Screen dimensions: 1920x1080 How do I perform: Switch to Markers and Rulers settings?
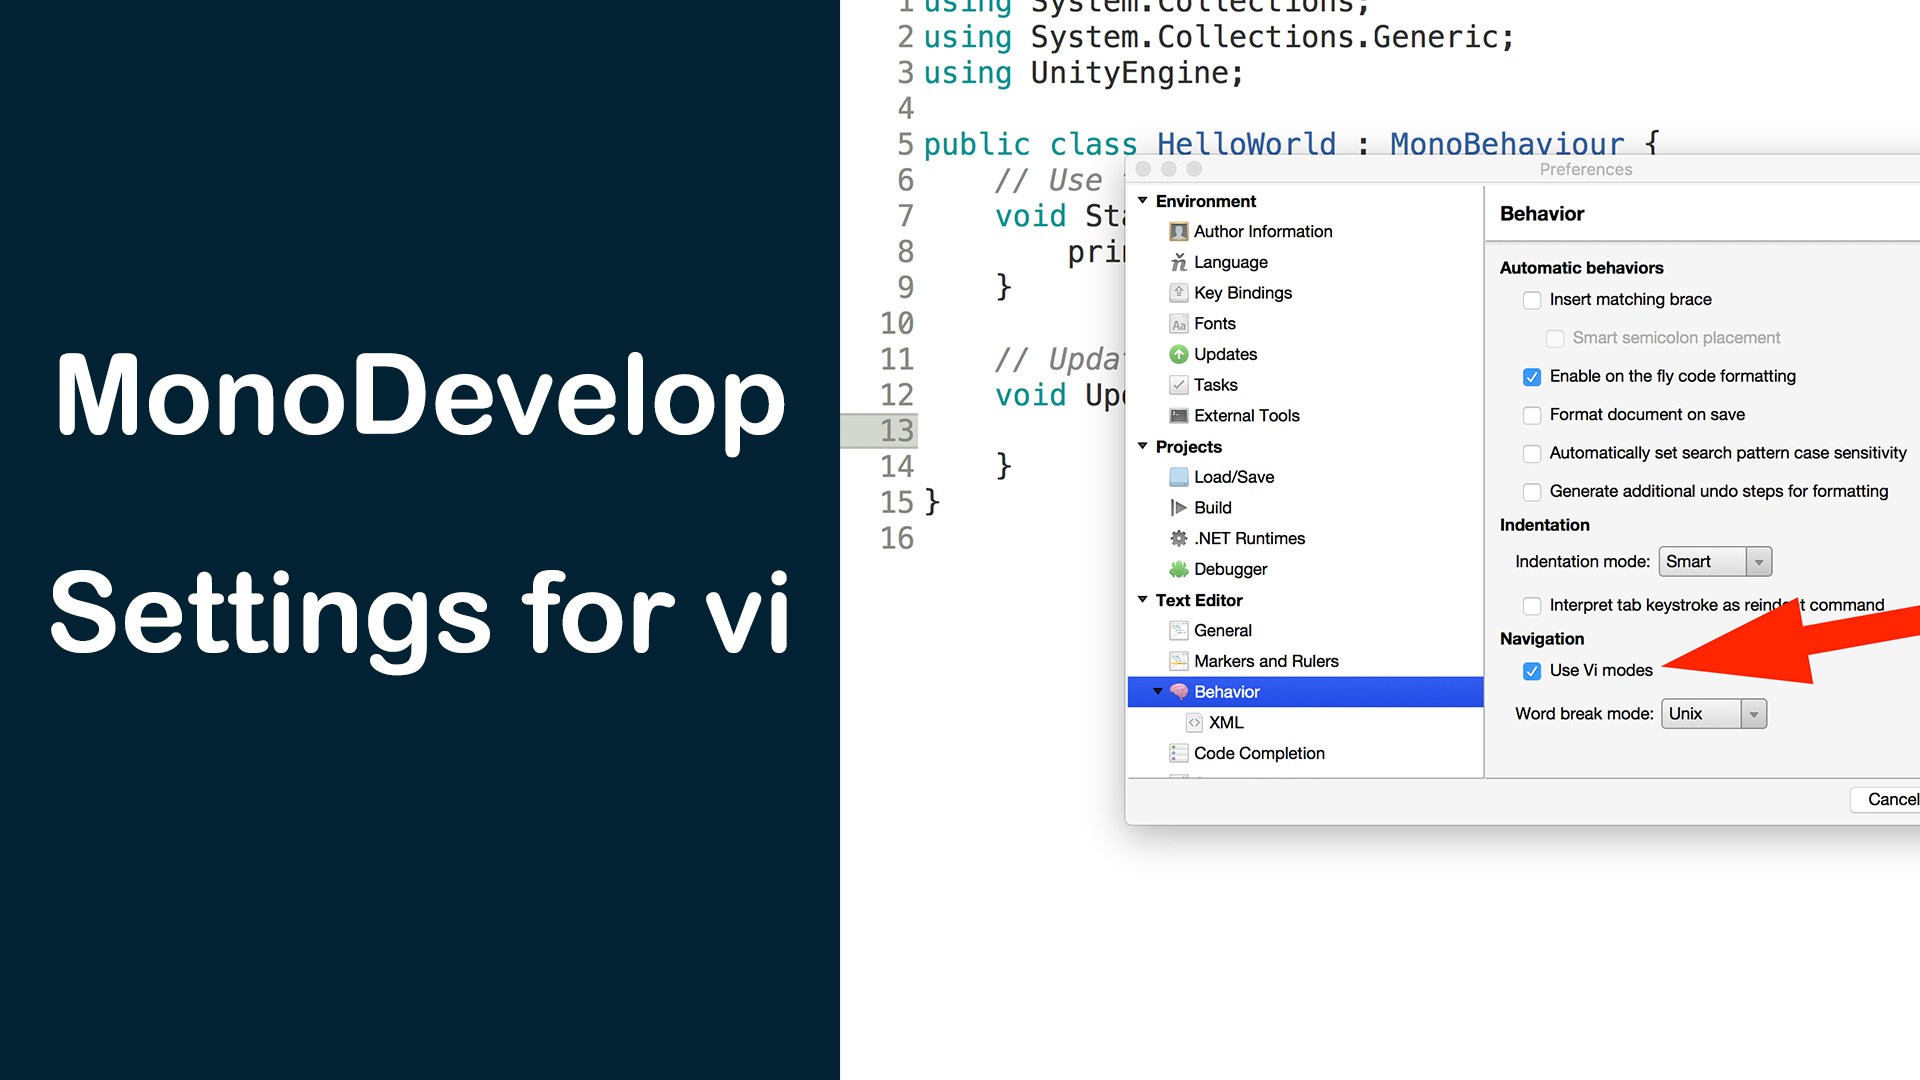pos(1266,660)
